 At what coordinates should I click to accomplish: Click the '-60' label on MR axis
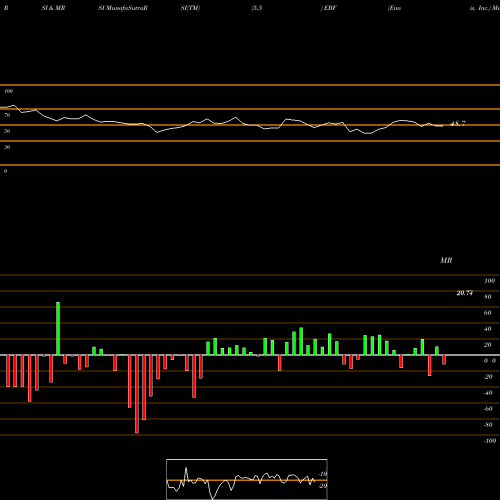point(488,409)
